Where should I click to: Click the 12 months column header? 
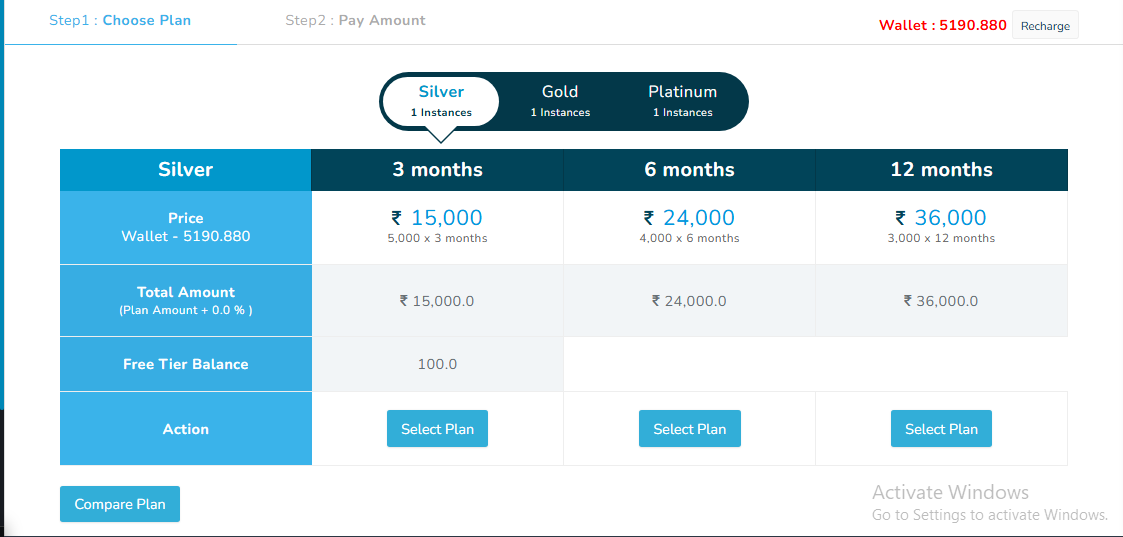tap(942, 170)
